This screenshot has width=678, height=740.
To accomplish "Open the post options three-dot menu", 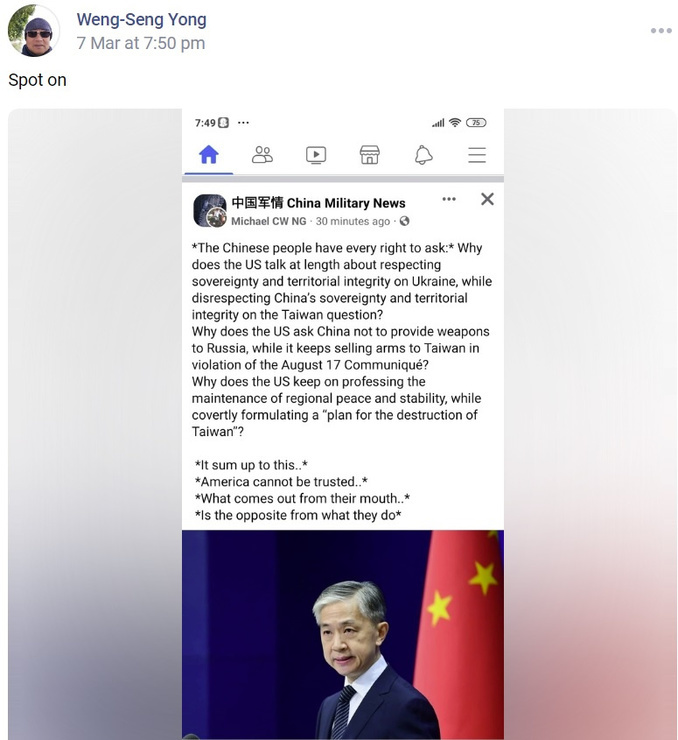I will [661, 31].
